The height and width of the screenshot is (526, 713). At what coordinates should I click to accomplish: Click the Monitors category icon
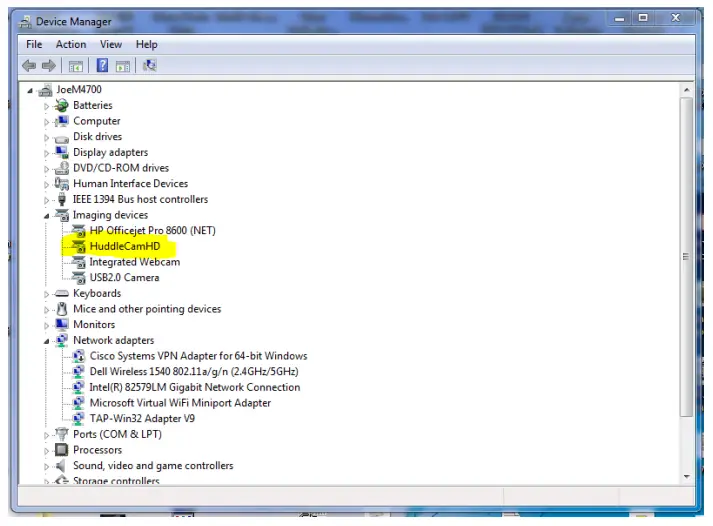(61, 325)
